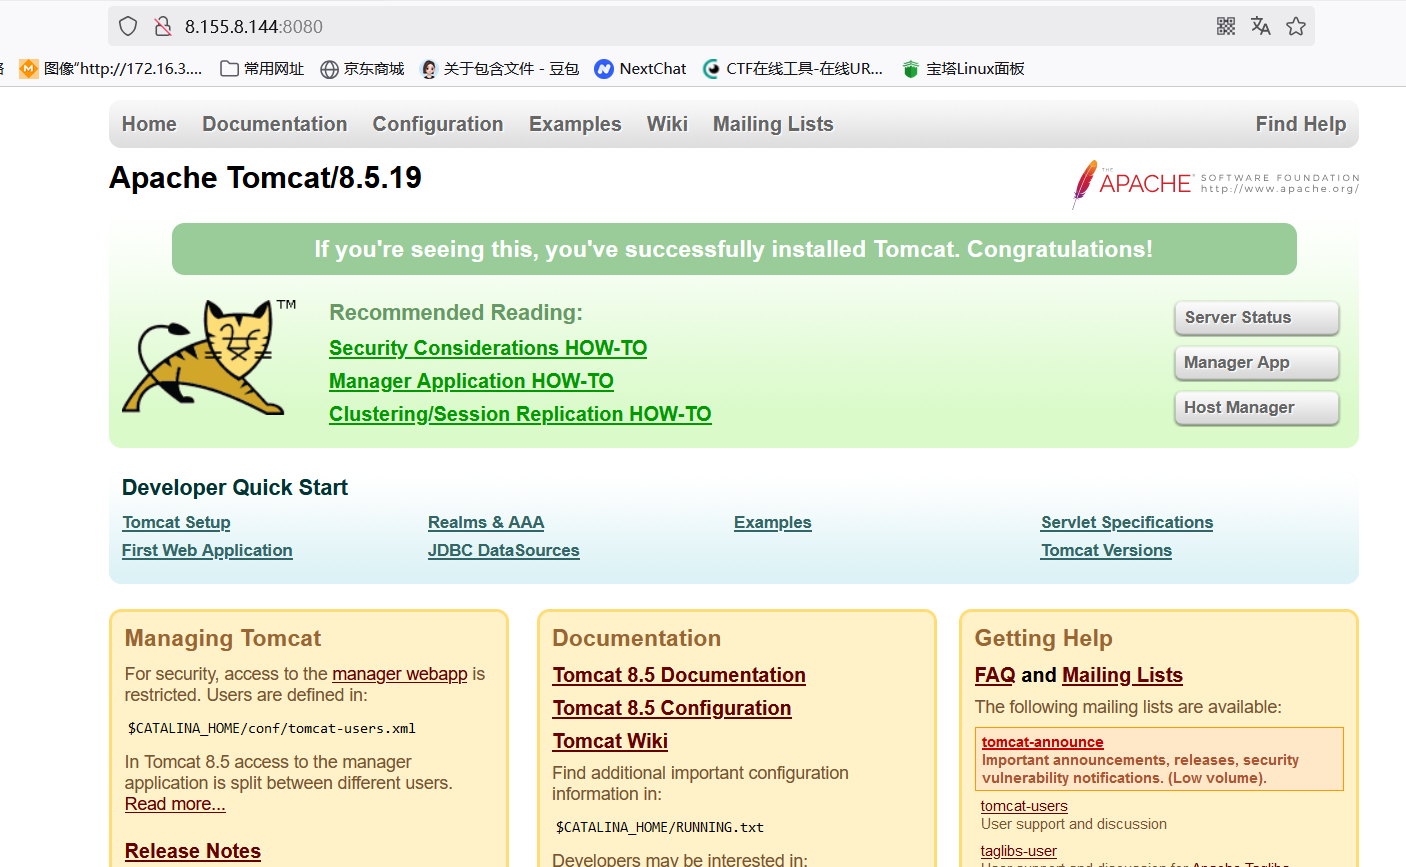
Task: Click the Managing Tomcat heading
Action: tap(223, 638)
